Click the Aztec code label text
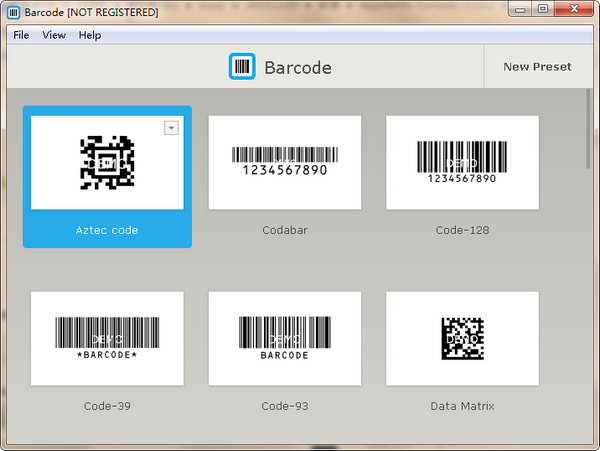600x451 pixels. (107, 230)
